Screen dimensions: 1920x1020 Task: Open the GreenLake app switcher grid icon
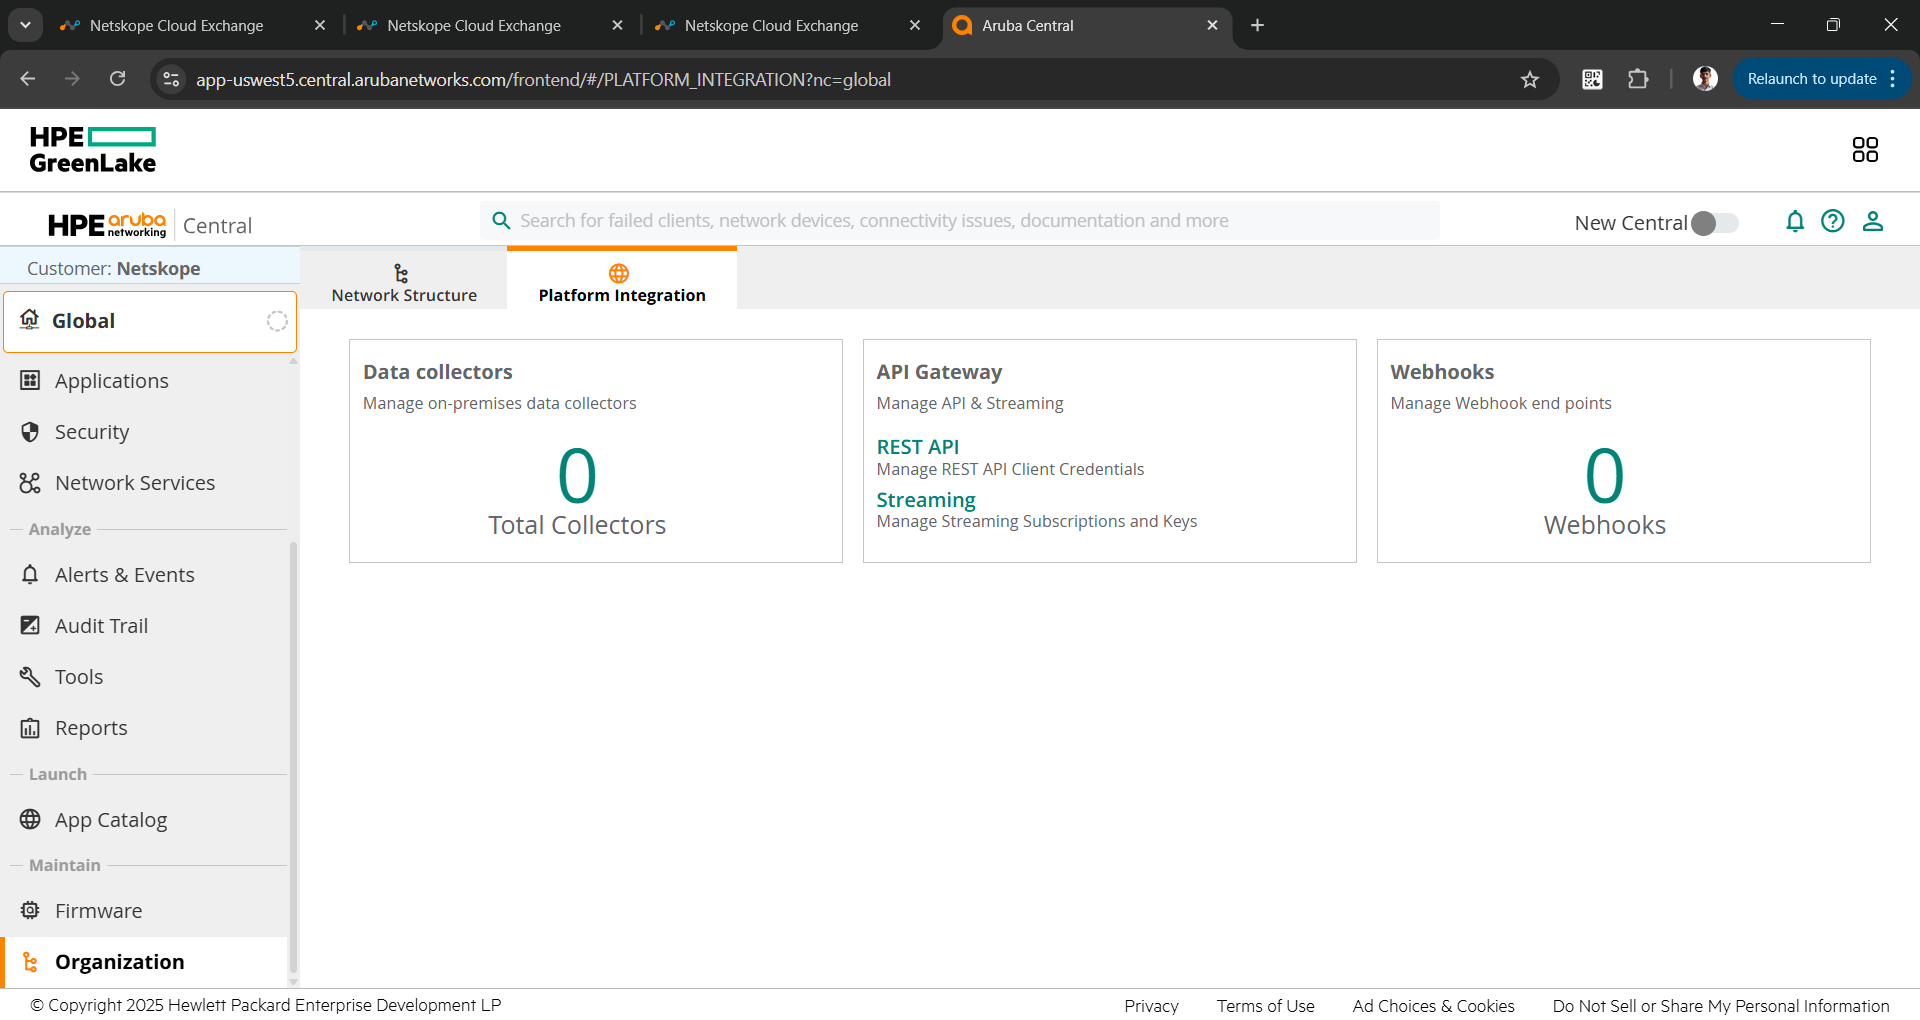1865,150
